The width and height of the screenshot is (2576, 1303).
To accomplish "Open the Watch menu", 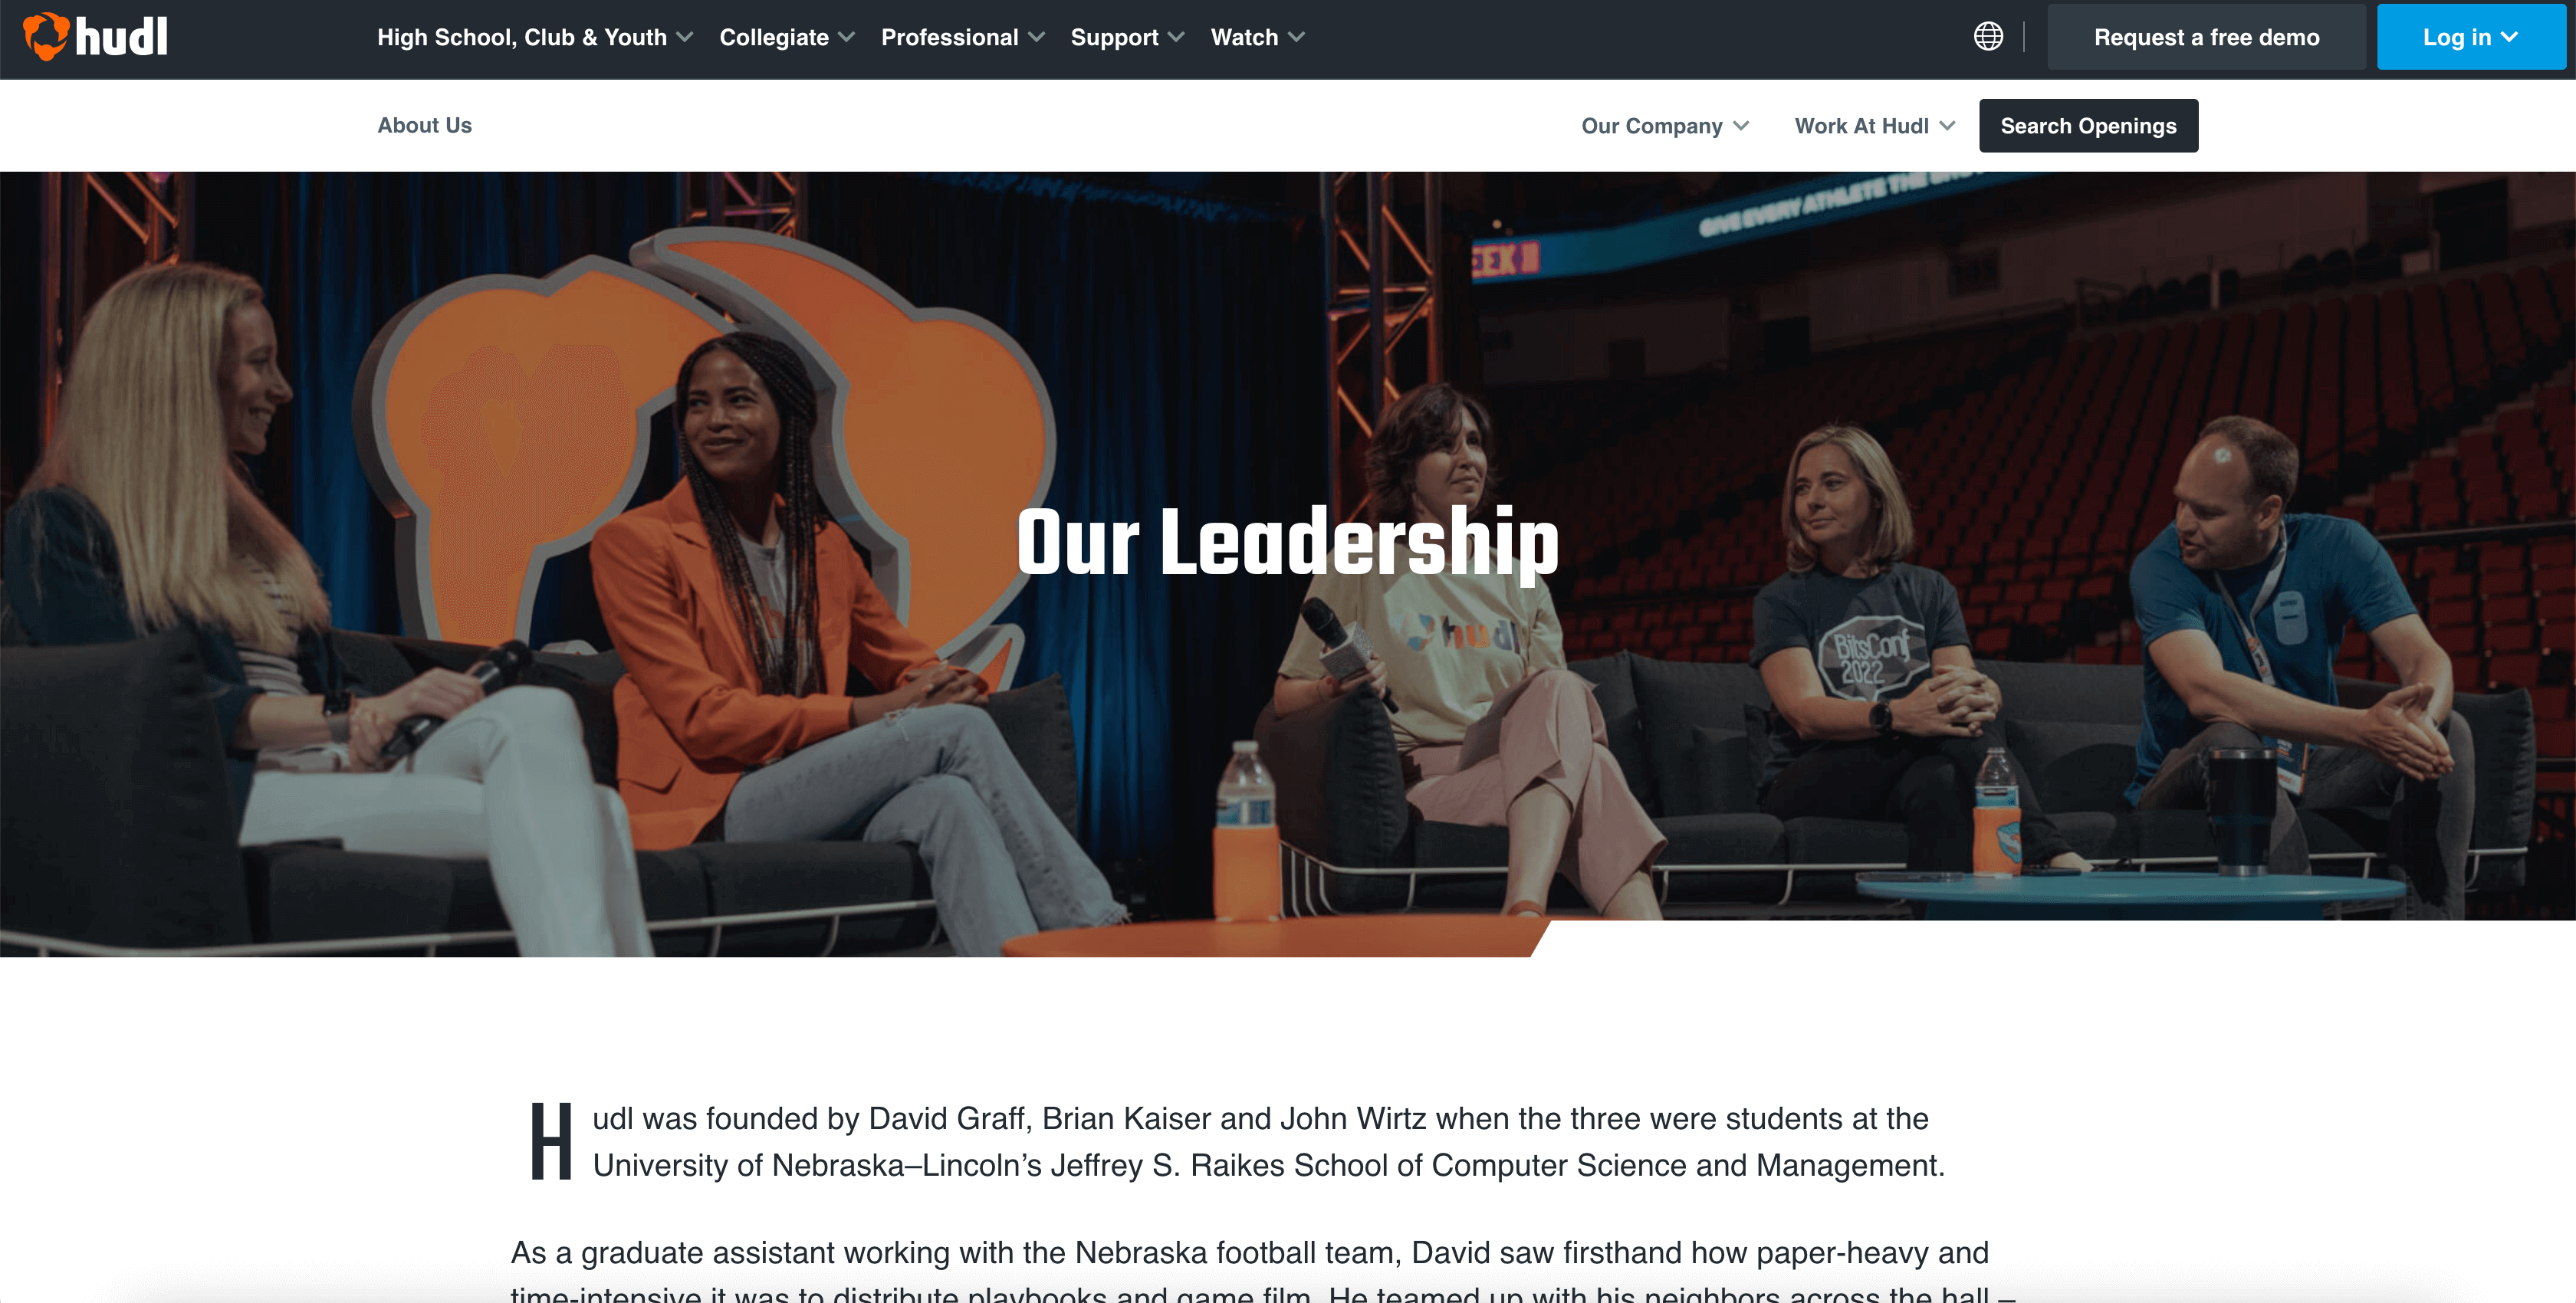I will (x=1257, y=37).
